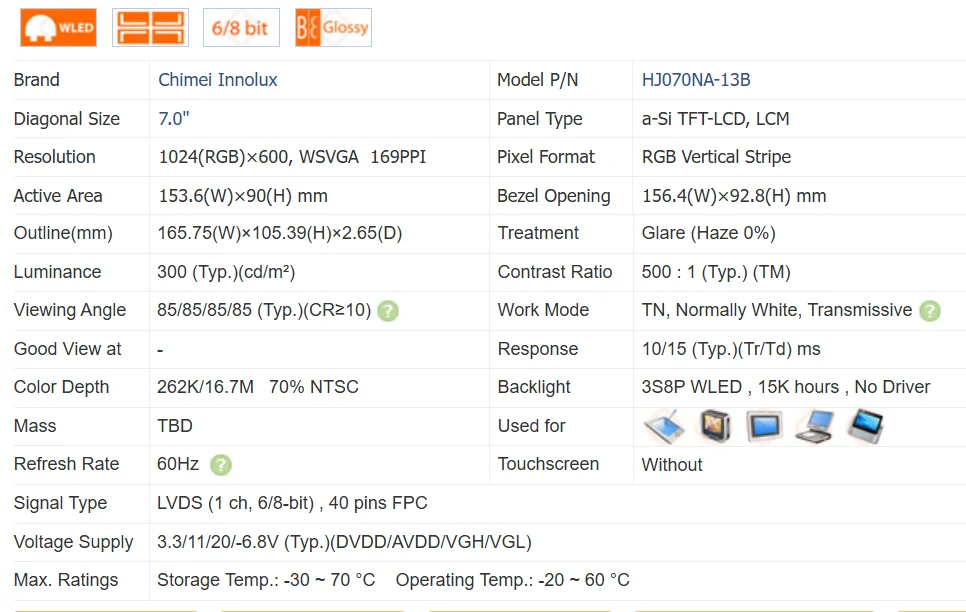
Task: Click the Mass value TBD
Action: pyautogui.click(x=175, y=426)
